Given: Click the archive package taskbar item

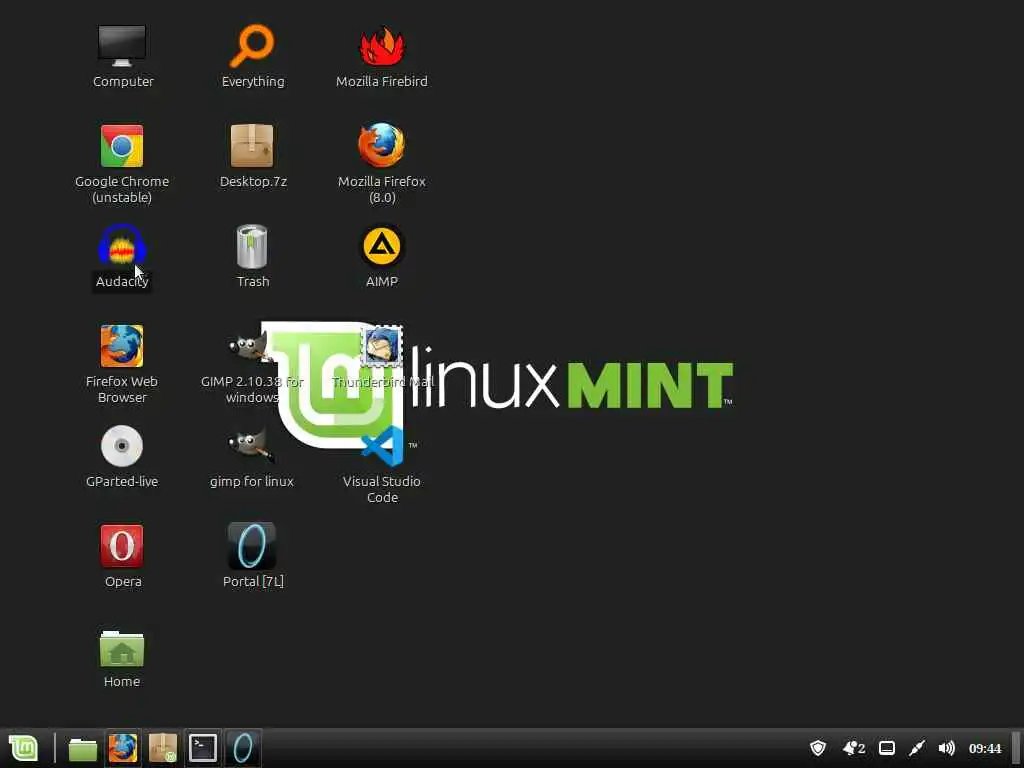Looking at the screenshot, I should tap(163, 748).
